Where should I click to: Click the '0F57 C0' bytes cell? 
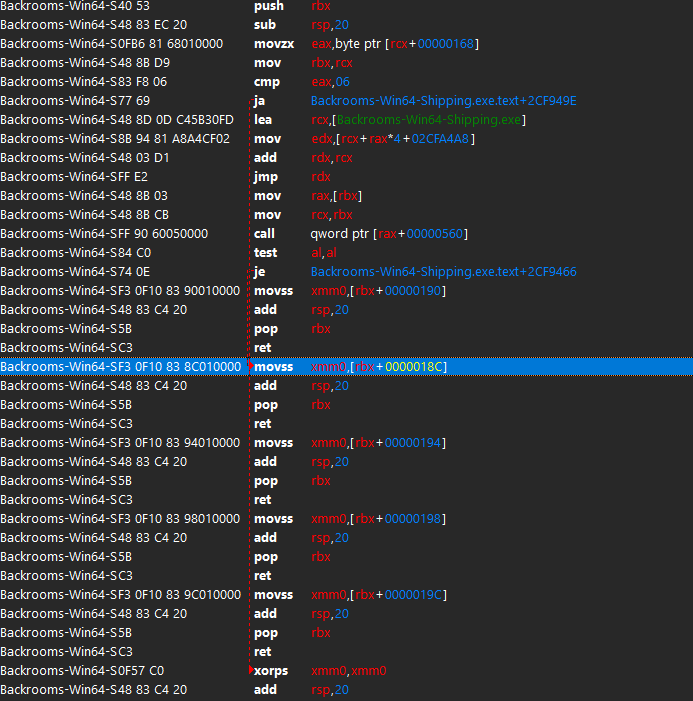(141, 671)
